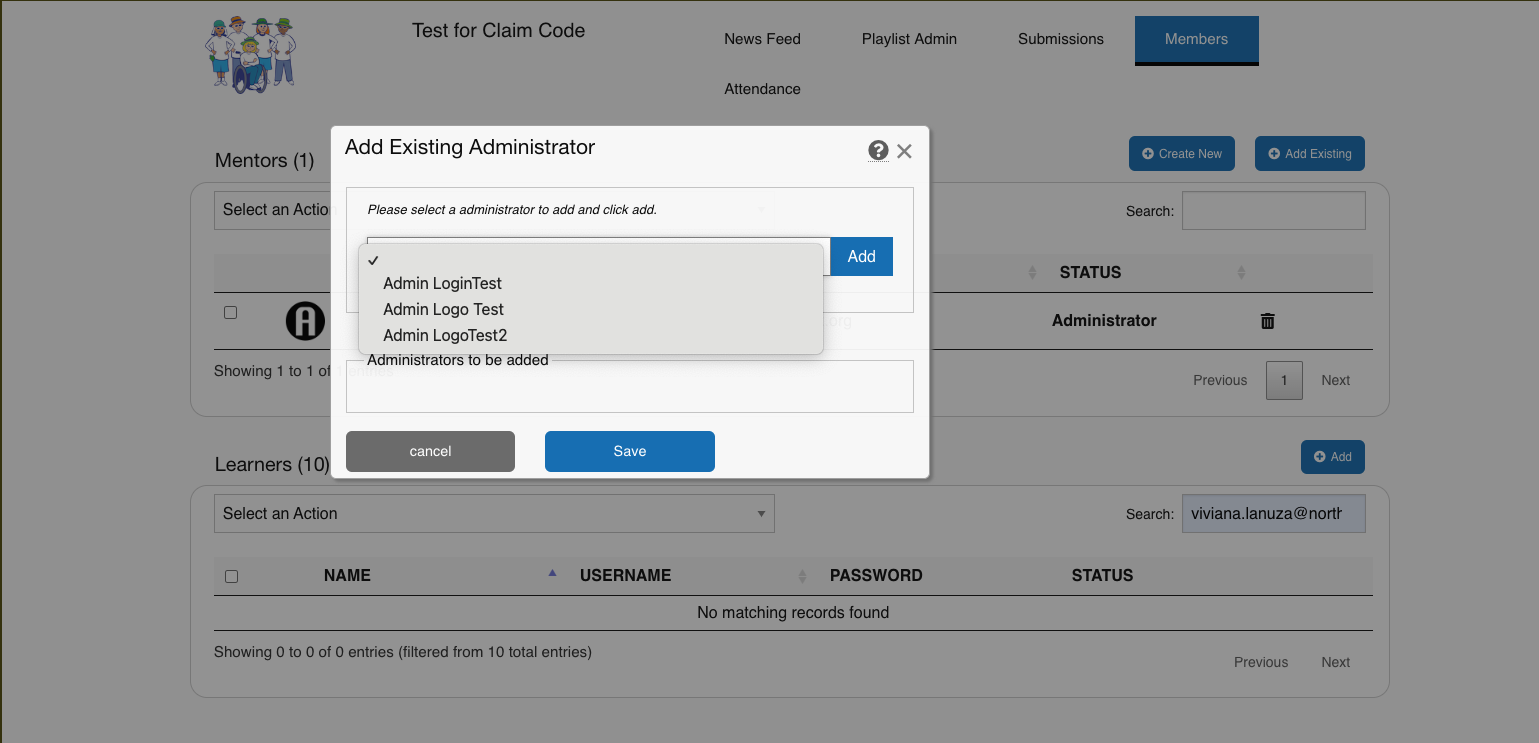1539x743 pixels.
Task: Pick Admin LogoTest2 from the list
Action: [x=445, y=335]
